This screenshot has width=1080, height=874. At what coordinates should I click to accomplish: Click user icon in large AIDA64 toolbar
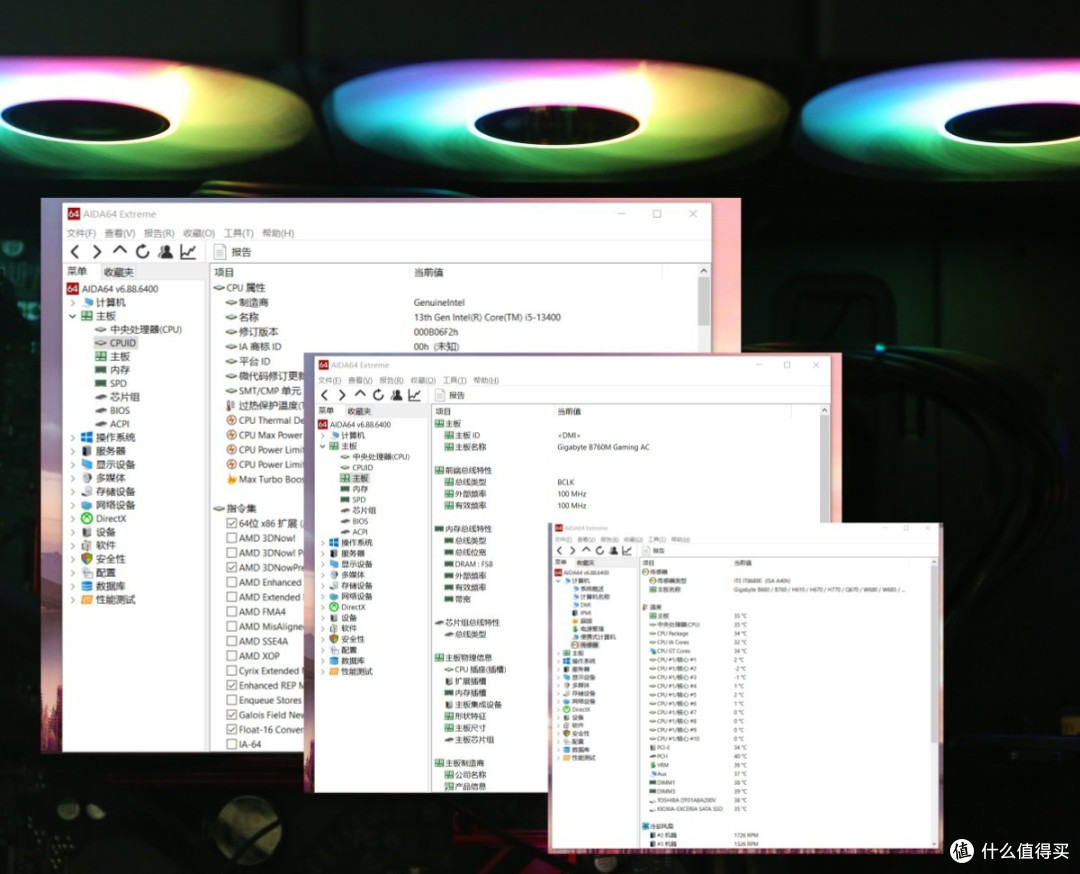pyautogui.click(x=165, y=252)
